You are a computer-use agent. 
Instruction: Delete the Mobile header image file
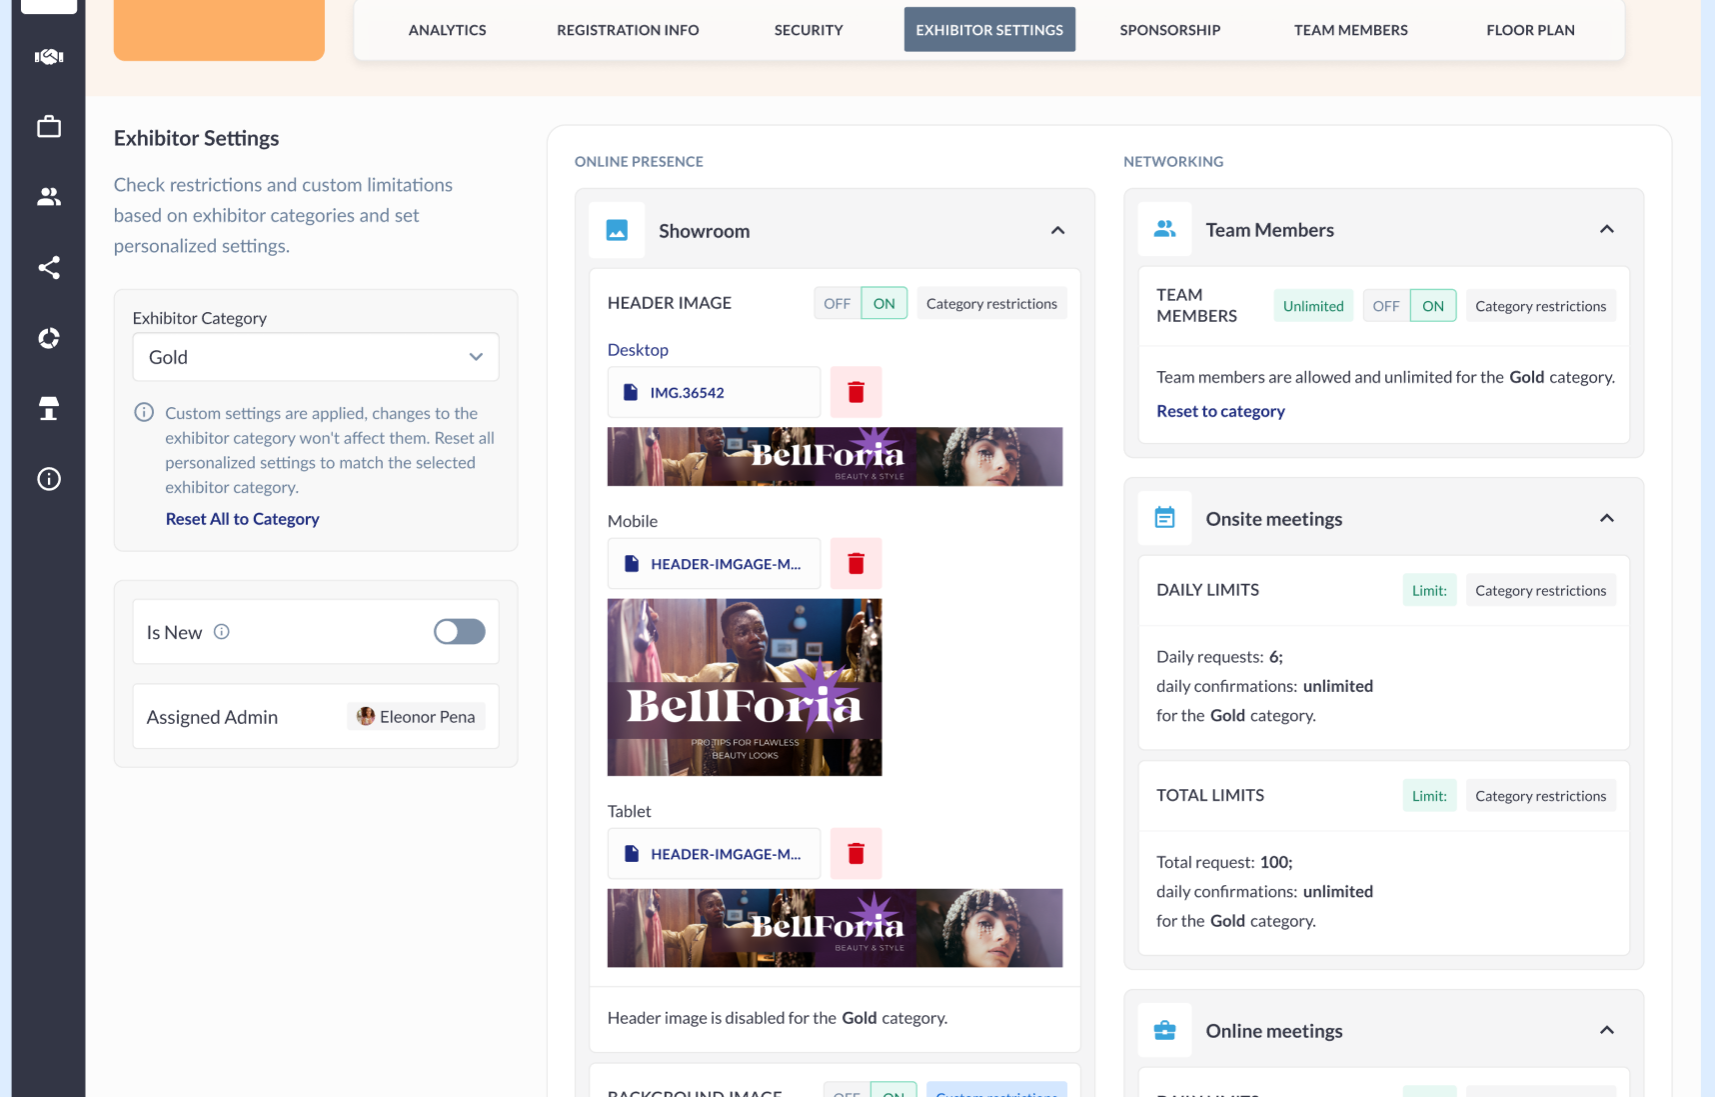point(856,564)
